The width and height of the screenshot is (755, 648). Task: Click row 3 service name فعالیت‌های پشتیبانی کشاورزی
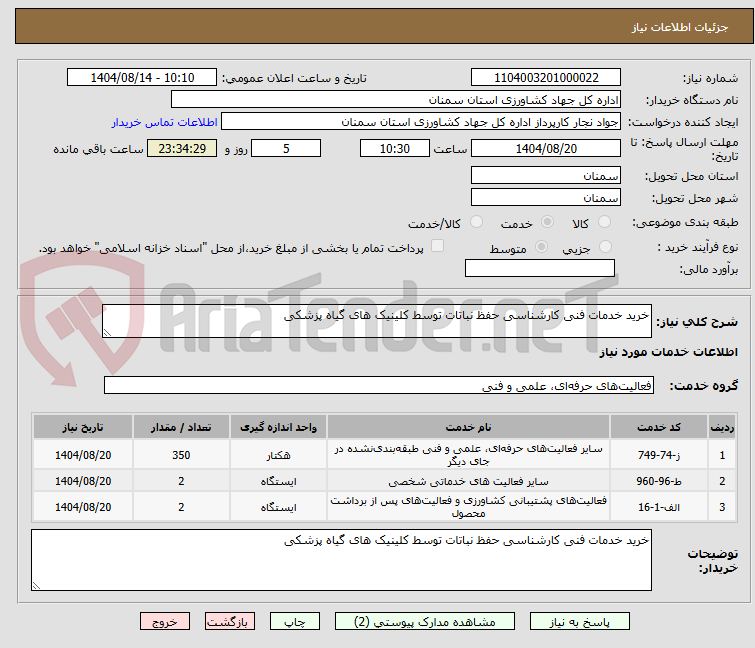tap(469, 507)
